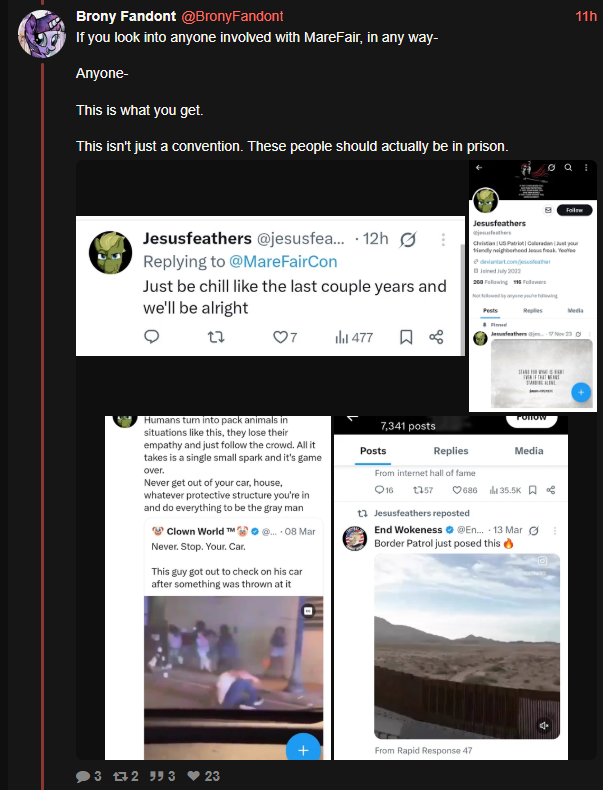Click the blue compose button over street video
The width and height of the screenshot is (603, 790).
click(304, 748)
